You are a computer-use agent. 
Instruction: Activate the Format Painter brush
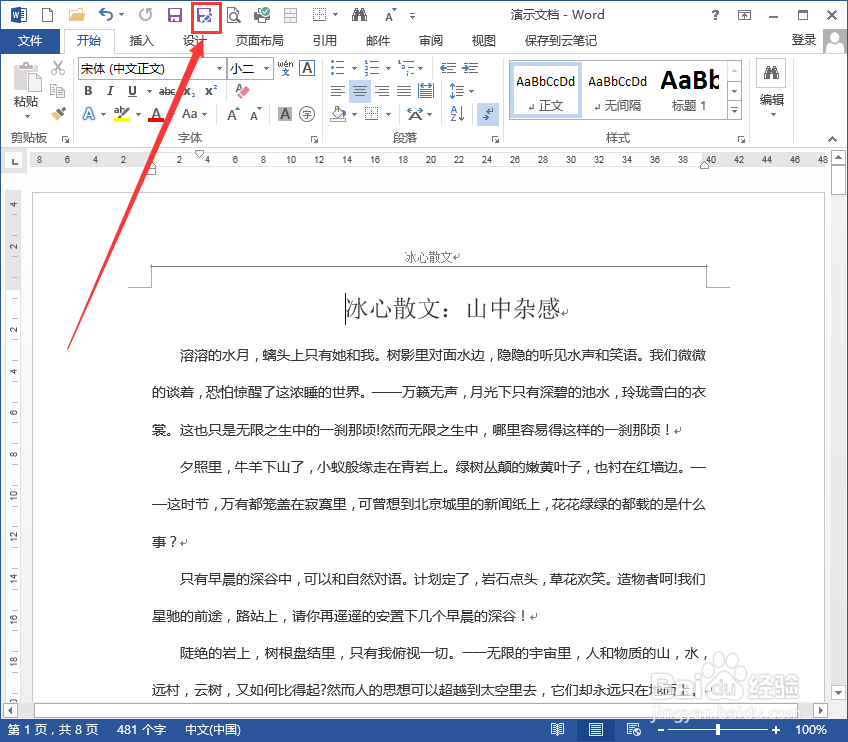(x=58, y=114)
